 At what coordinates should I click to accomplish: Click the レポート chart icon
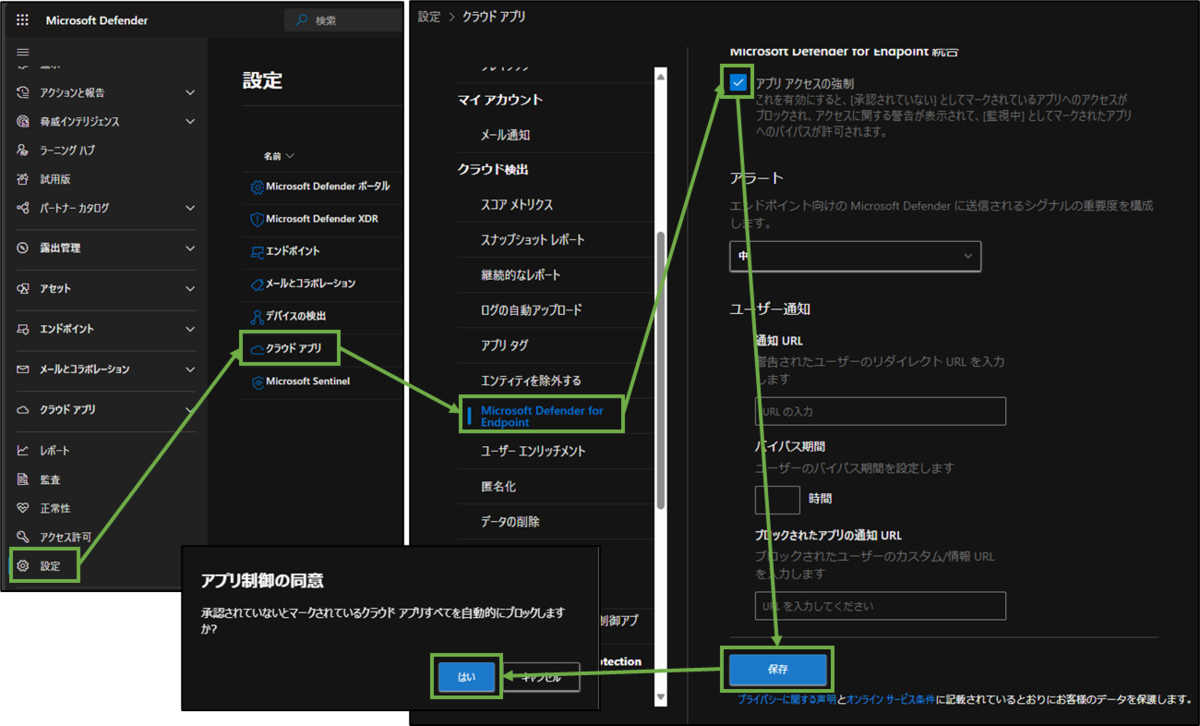click(23, 450)
